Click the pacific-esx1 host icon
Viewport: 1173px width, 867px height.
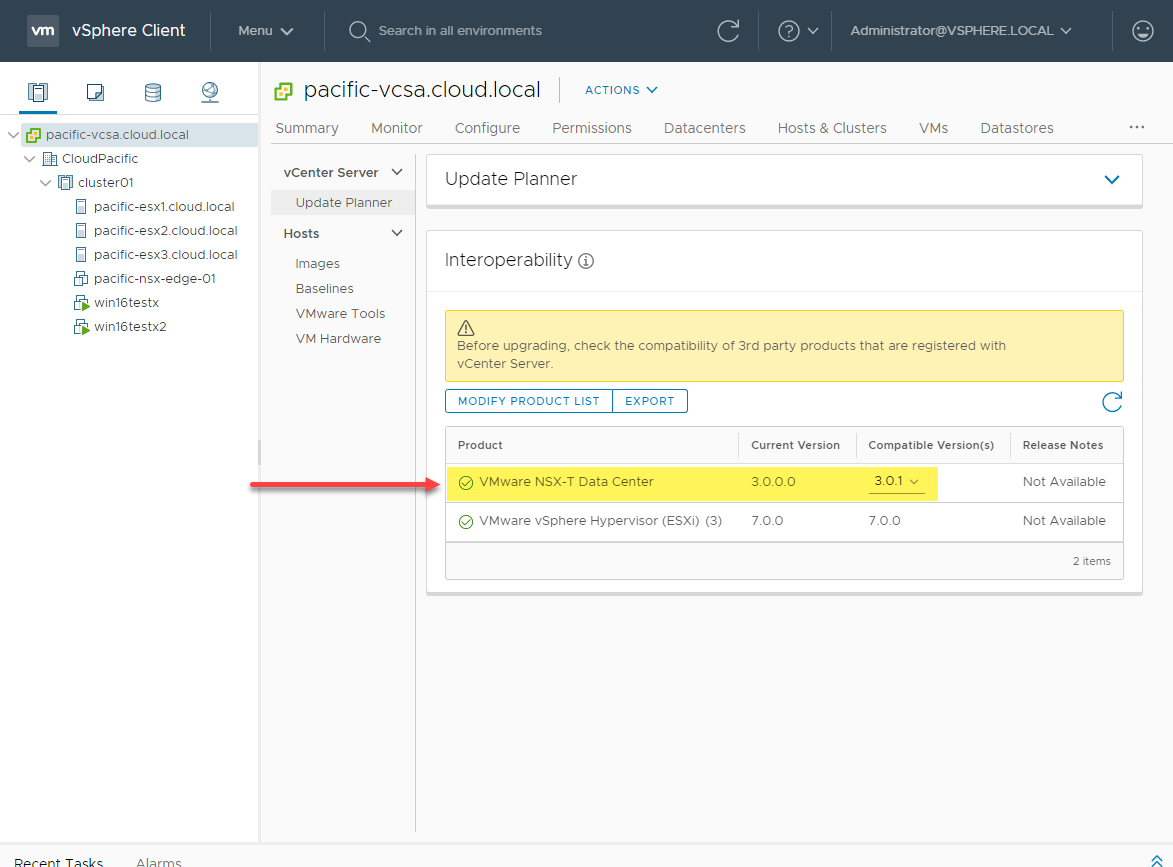tap(81, 206)
